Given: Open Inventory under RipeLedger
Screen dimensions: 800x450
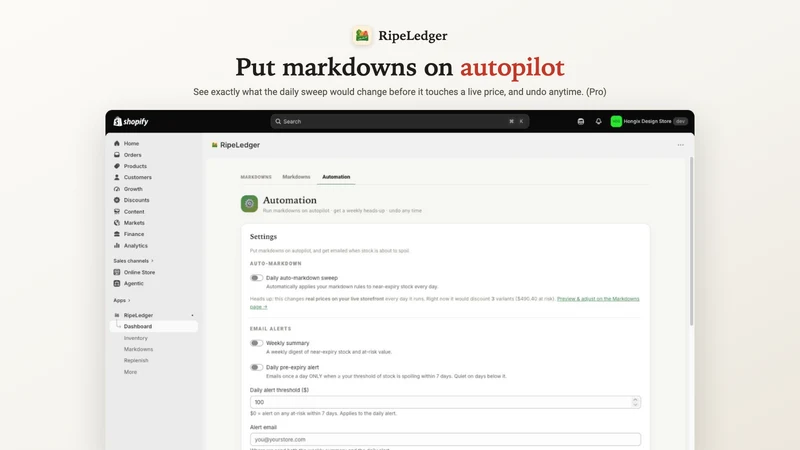Looking at the screenshot, I should [136, 338].
